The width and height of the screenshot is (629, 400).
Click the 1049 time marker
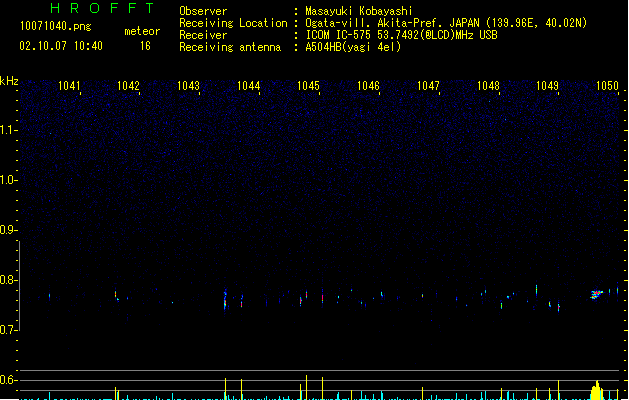(x=547, y=86)
